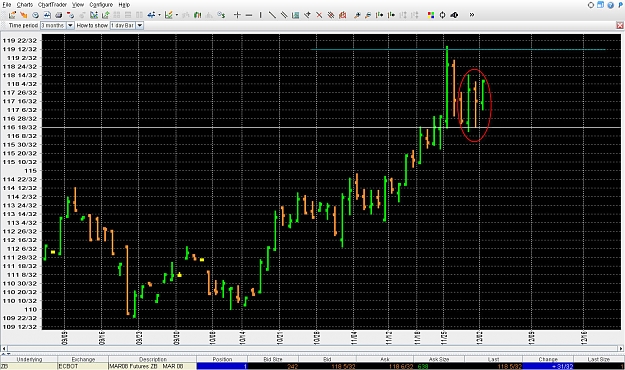Viewport: 625px width, 370px height.
Task: Click the circular refresh arrows icon
Action: [x=442, y=15]
